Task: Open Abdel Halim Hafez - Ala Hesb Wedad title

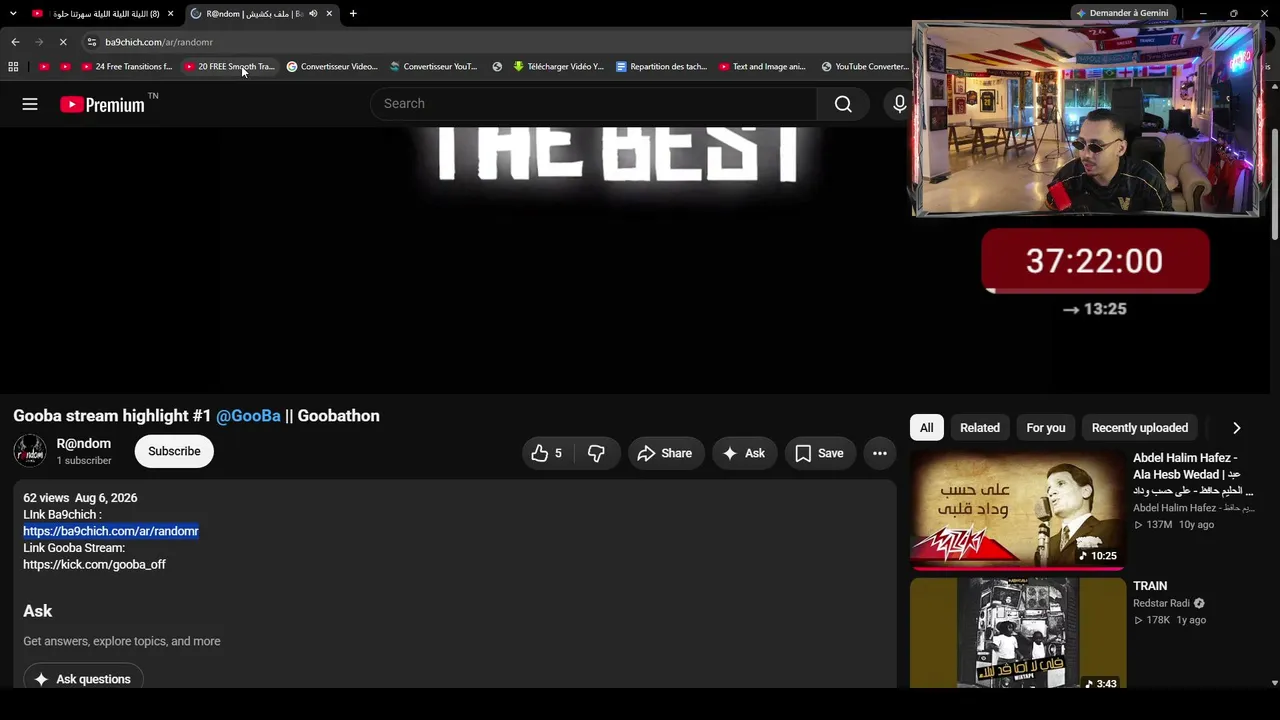Action: coord(1193,474)
